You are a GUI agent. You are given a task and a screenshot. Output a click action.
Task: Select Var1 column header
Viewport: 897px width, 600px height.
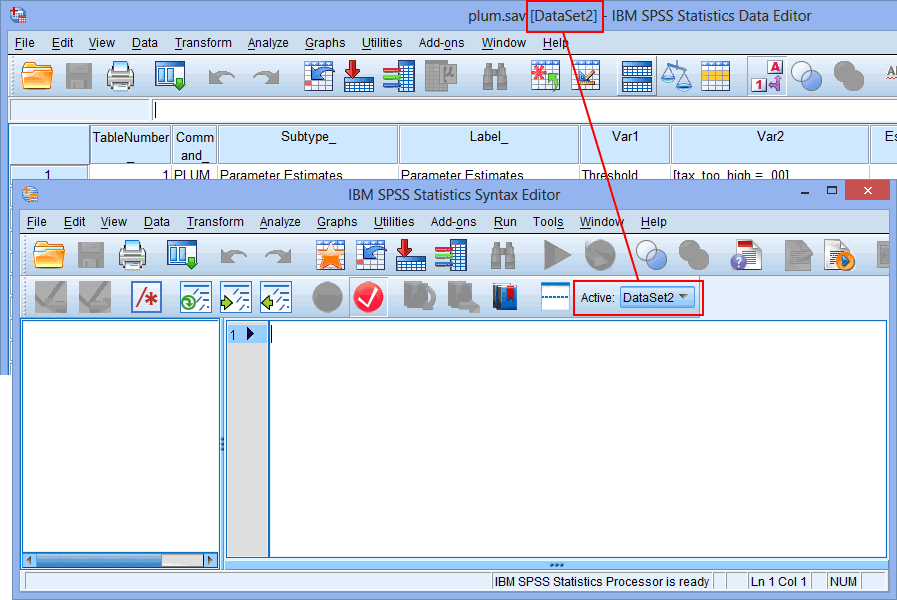click(625, 145)
